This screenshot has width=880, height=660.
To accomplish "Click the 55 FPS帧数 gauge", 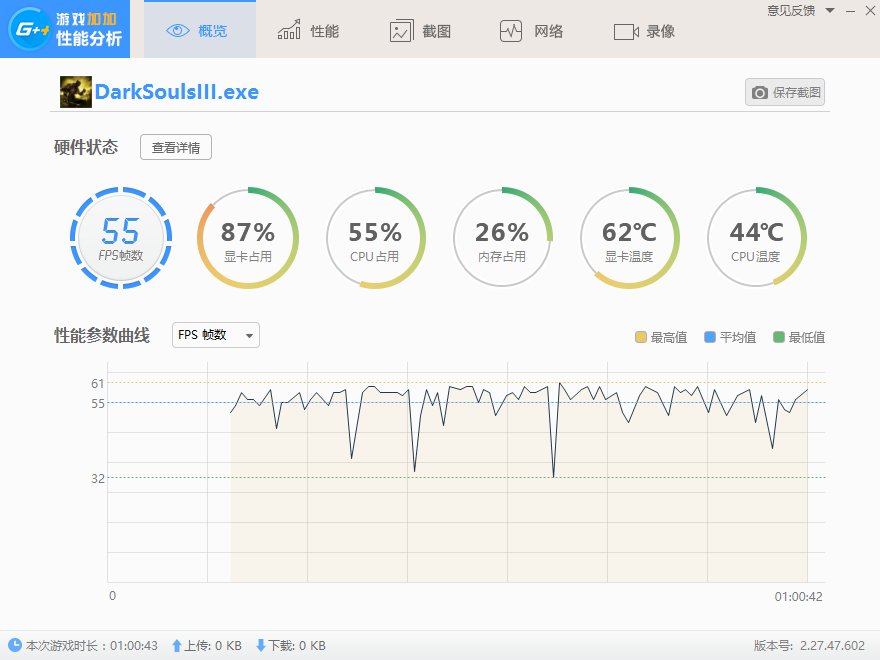I will coord(121,238).
